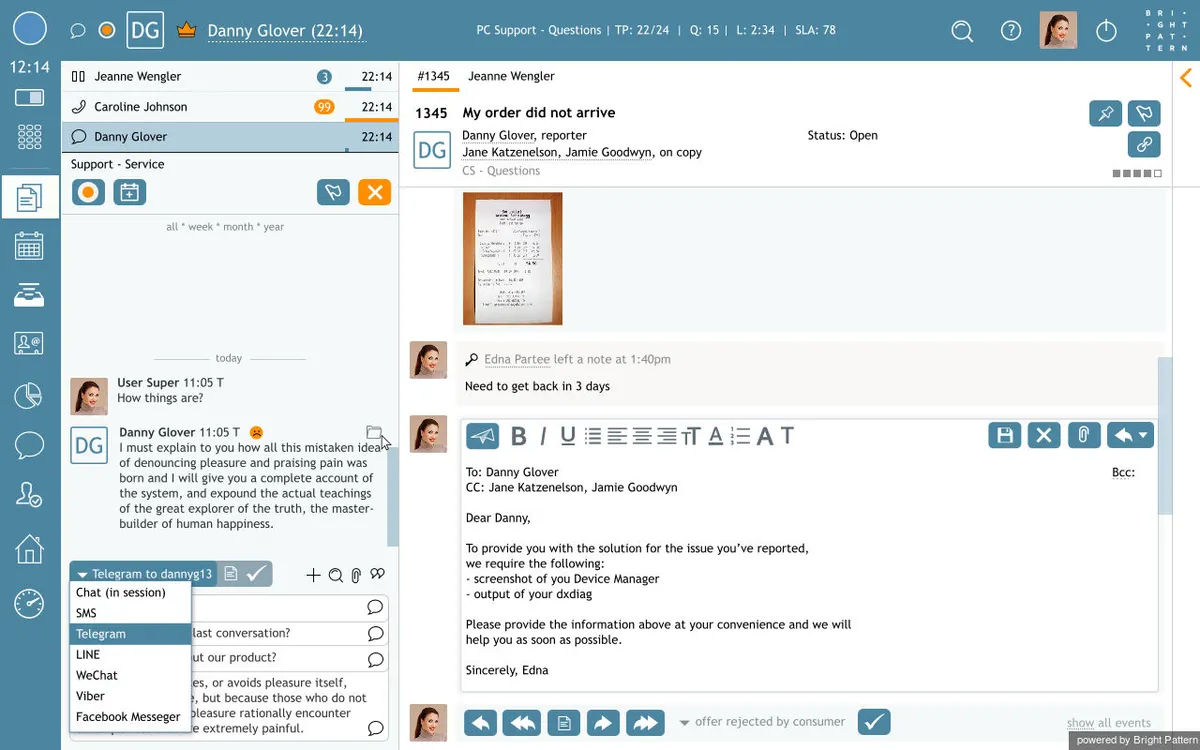Apply bulleted list in email editor
The image size is (1200, 750).
[x=593, y=436]
